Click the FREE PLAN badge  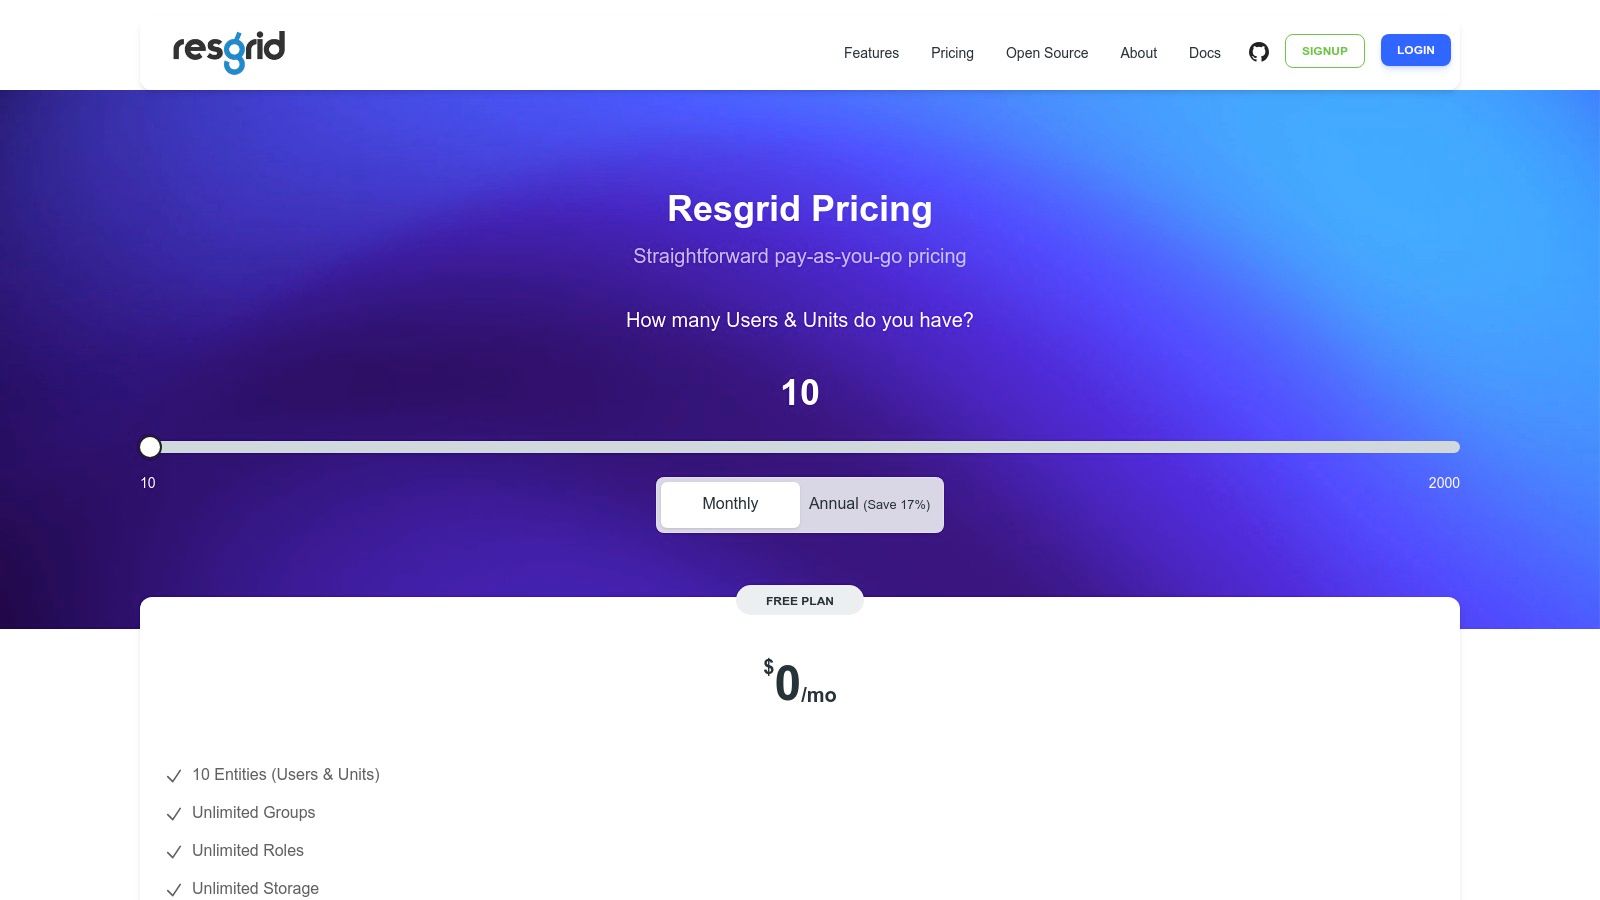tap(800, 601)
